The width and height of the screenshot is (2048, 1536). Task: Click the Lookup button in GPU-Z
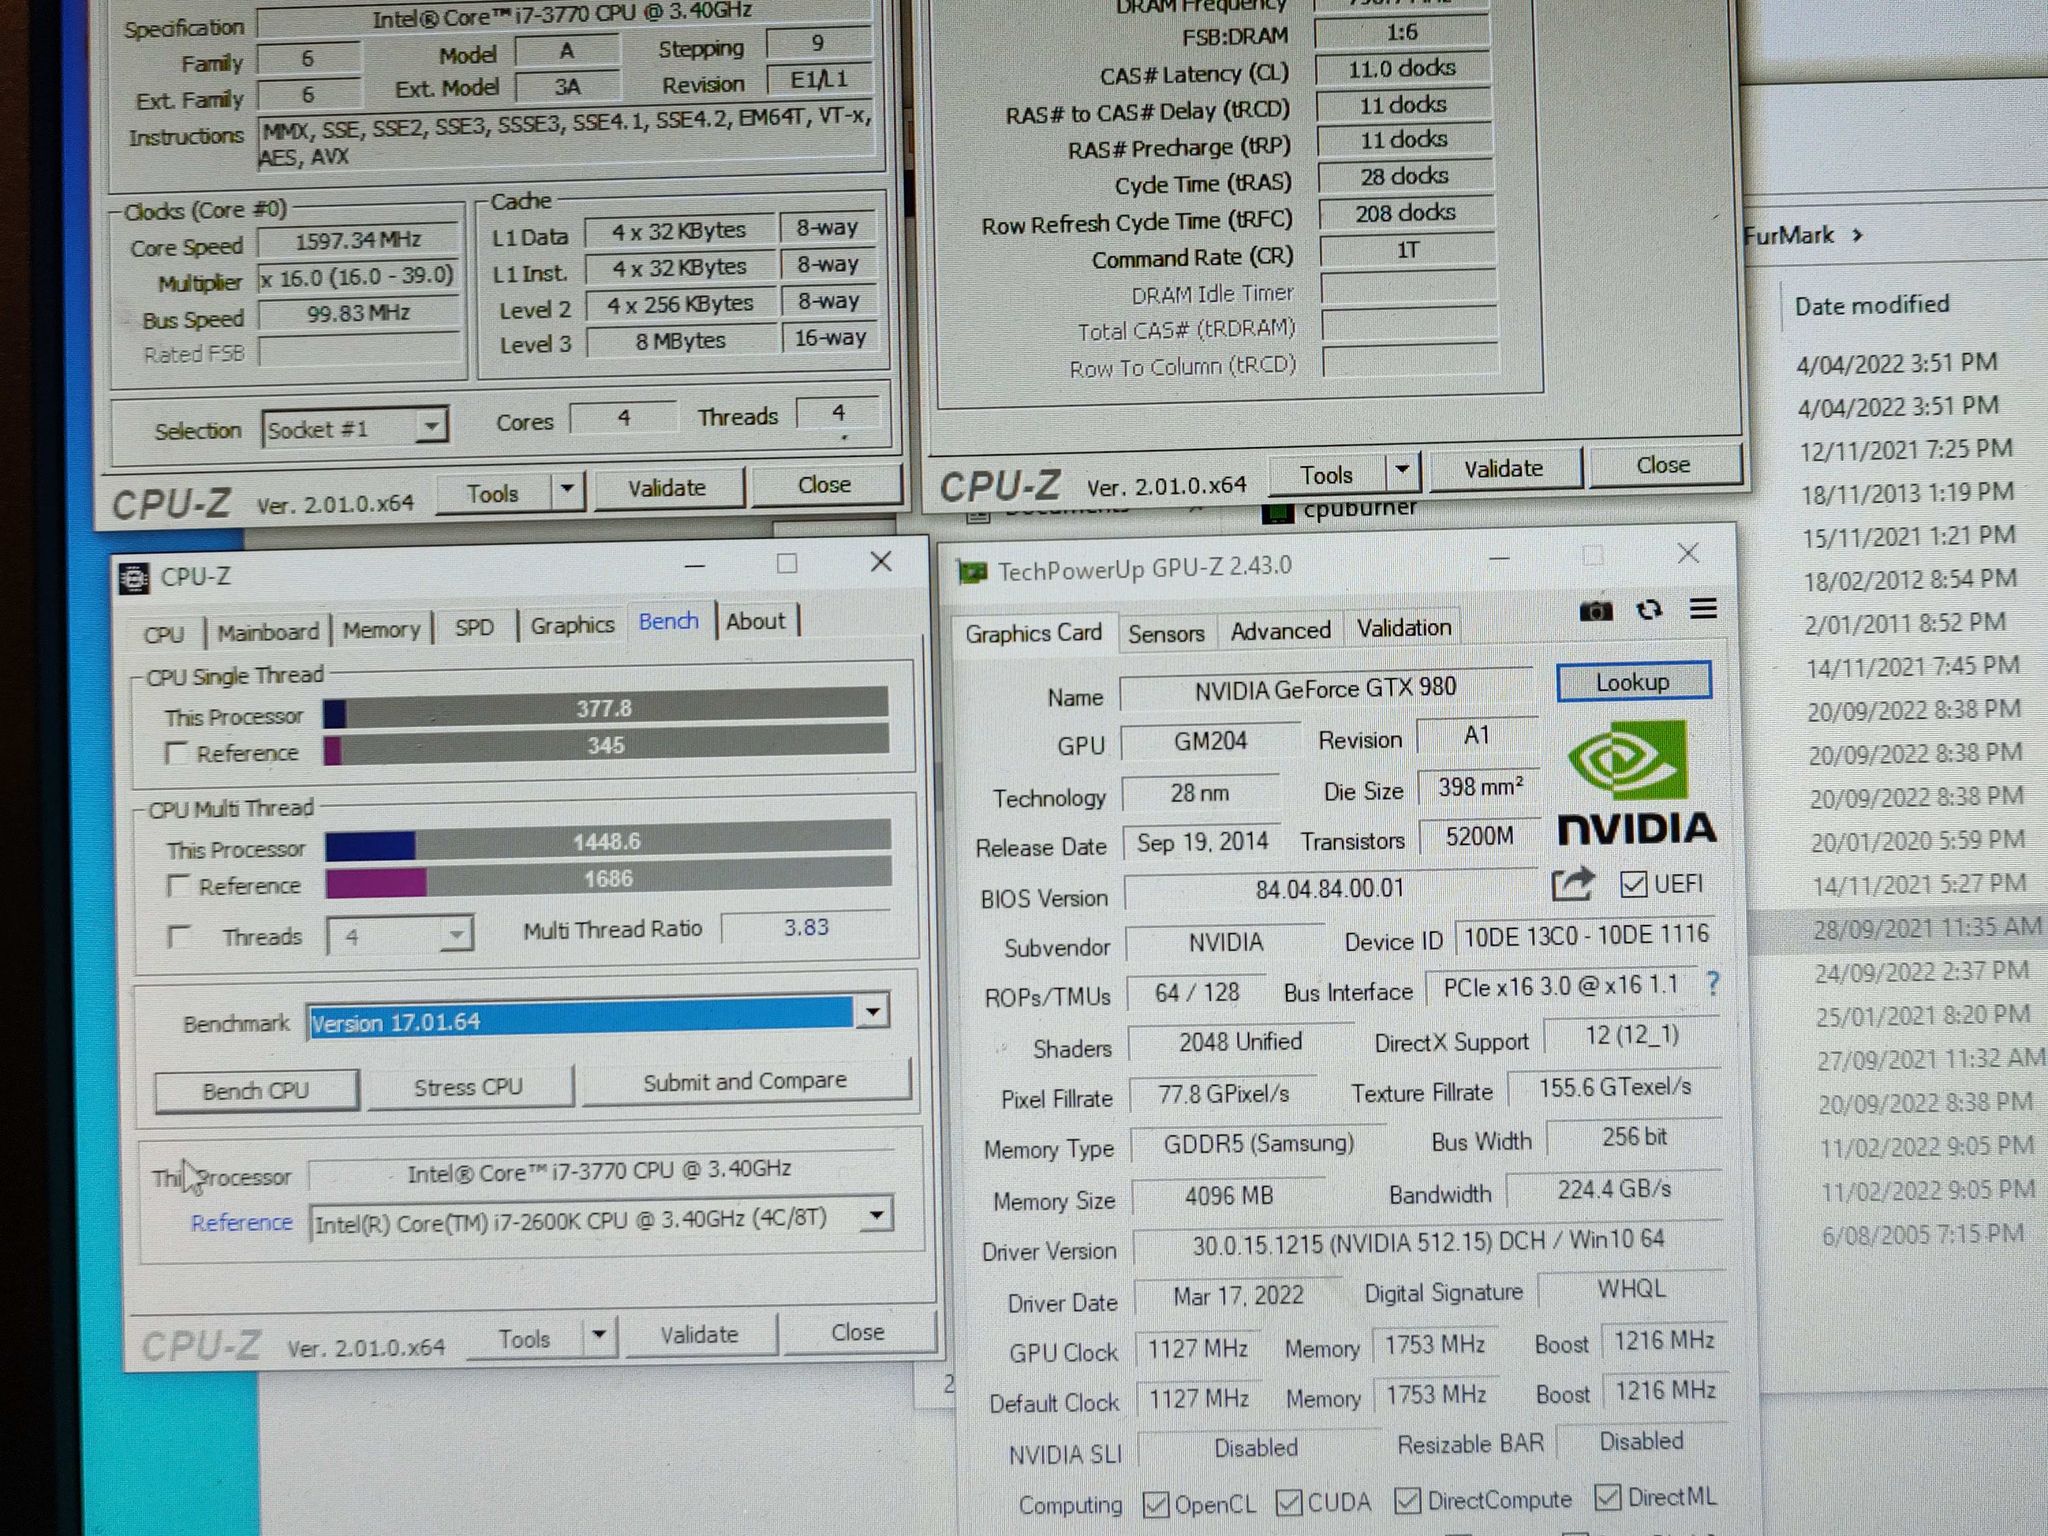coord(1633,682)
